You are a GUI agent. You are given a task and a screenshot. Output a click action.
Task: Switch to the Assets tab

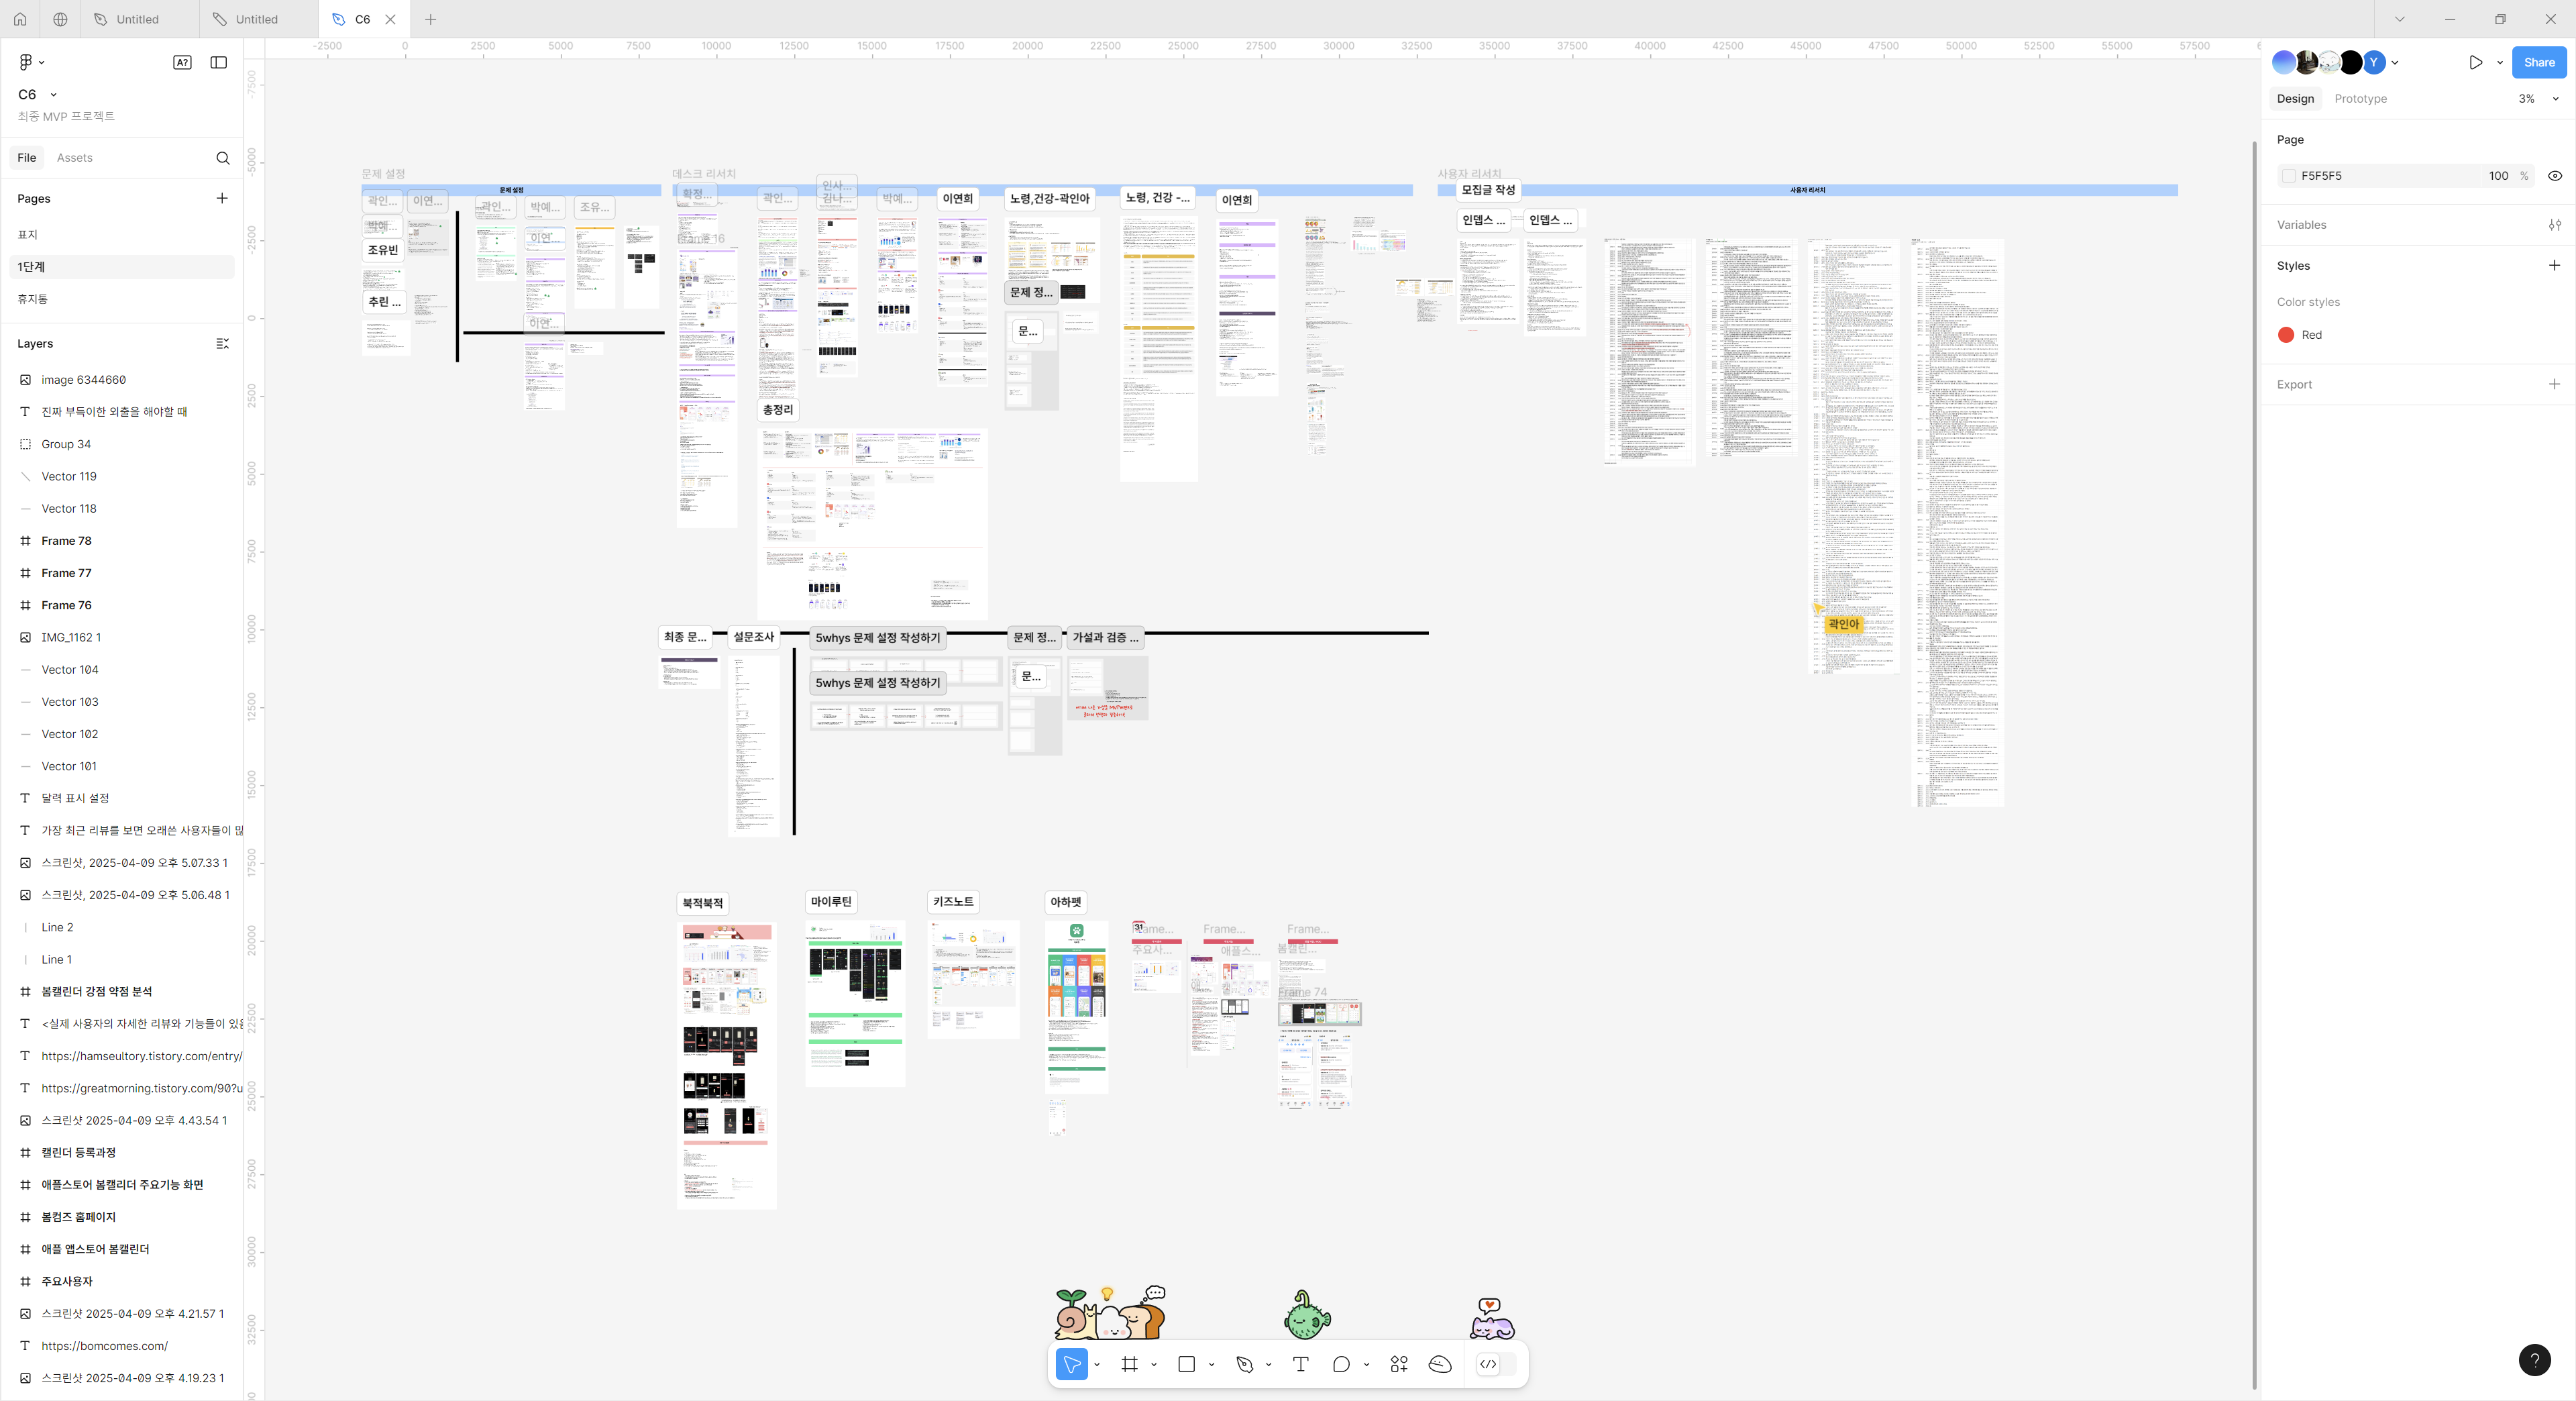coord(74,158)
